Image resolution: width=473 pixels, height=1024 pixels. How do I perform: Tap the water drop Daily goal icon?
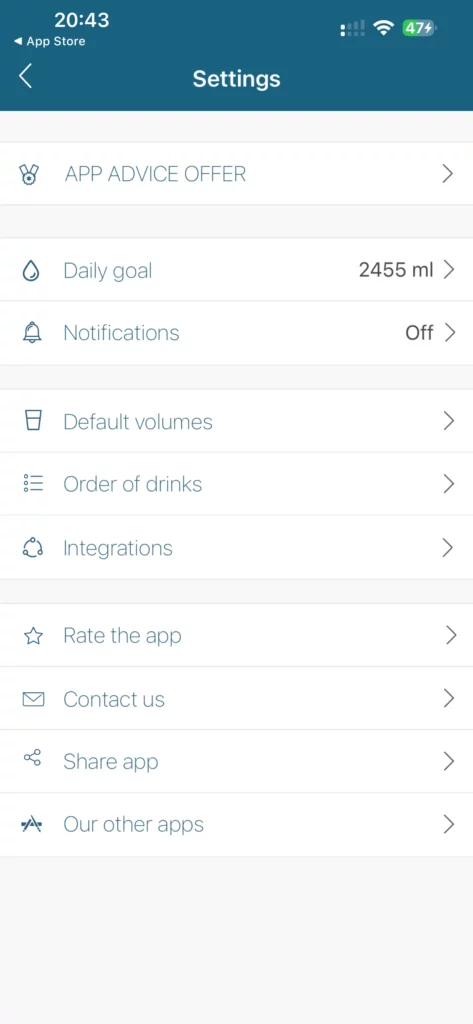[31, 270]
